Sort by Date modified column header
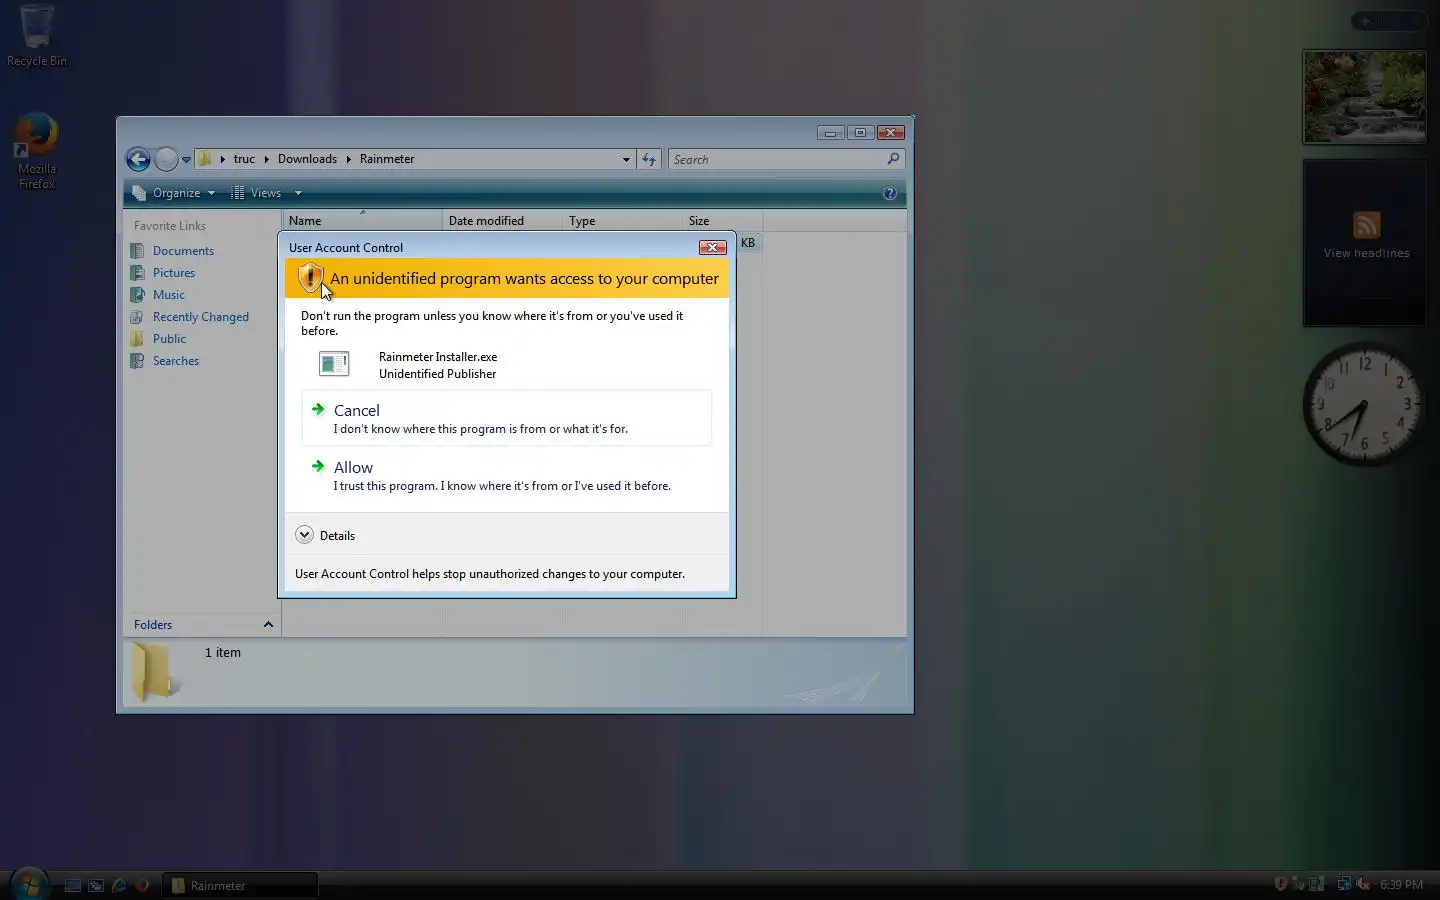The image size is (1440, 900). (x=502, y=221)
